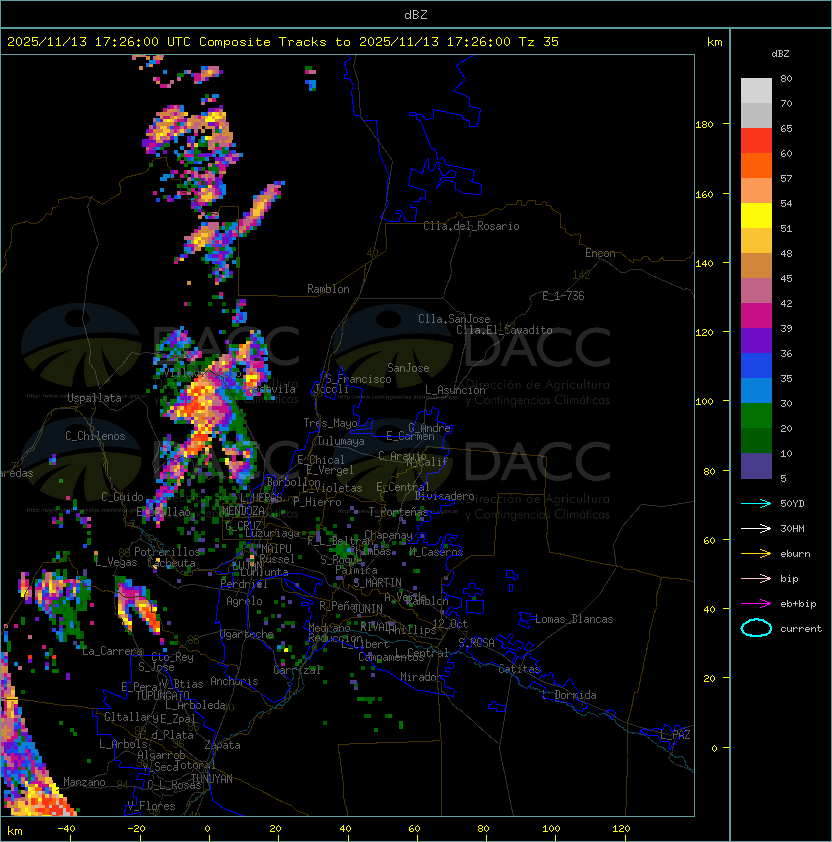Click the 'La_Carrera' map label
The image size is (832, 842).
point(112,651)
